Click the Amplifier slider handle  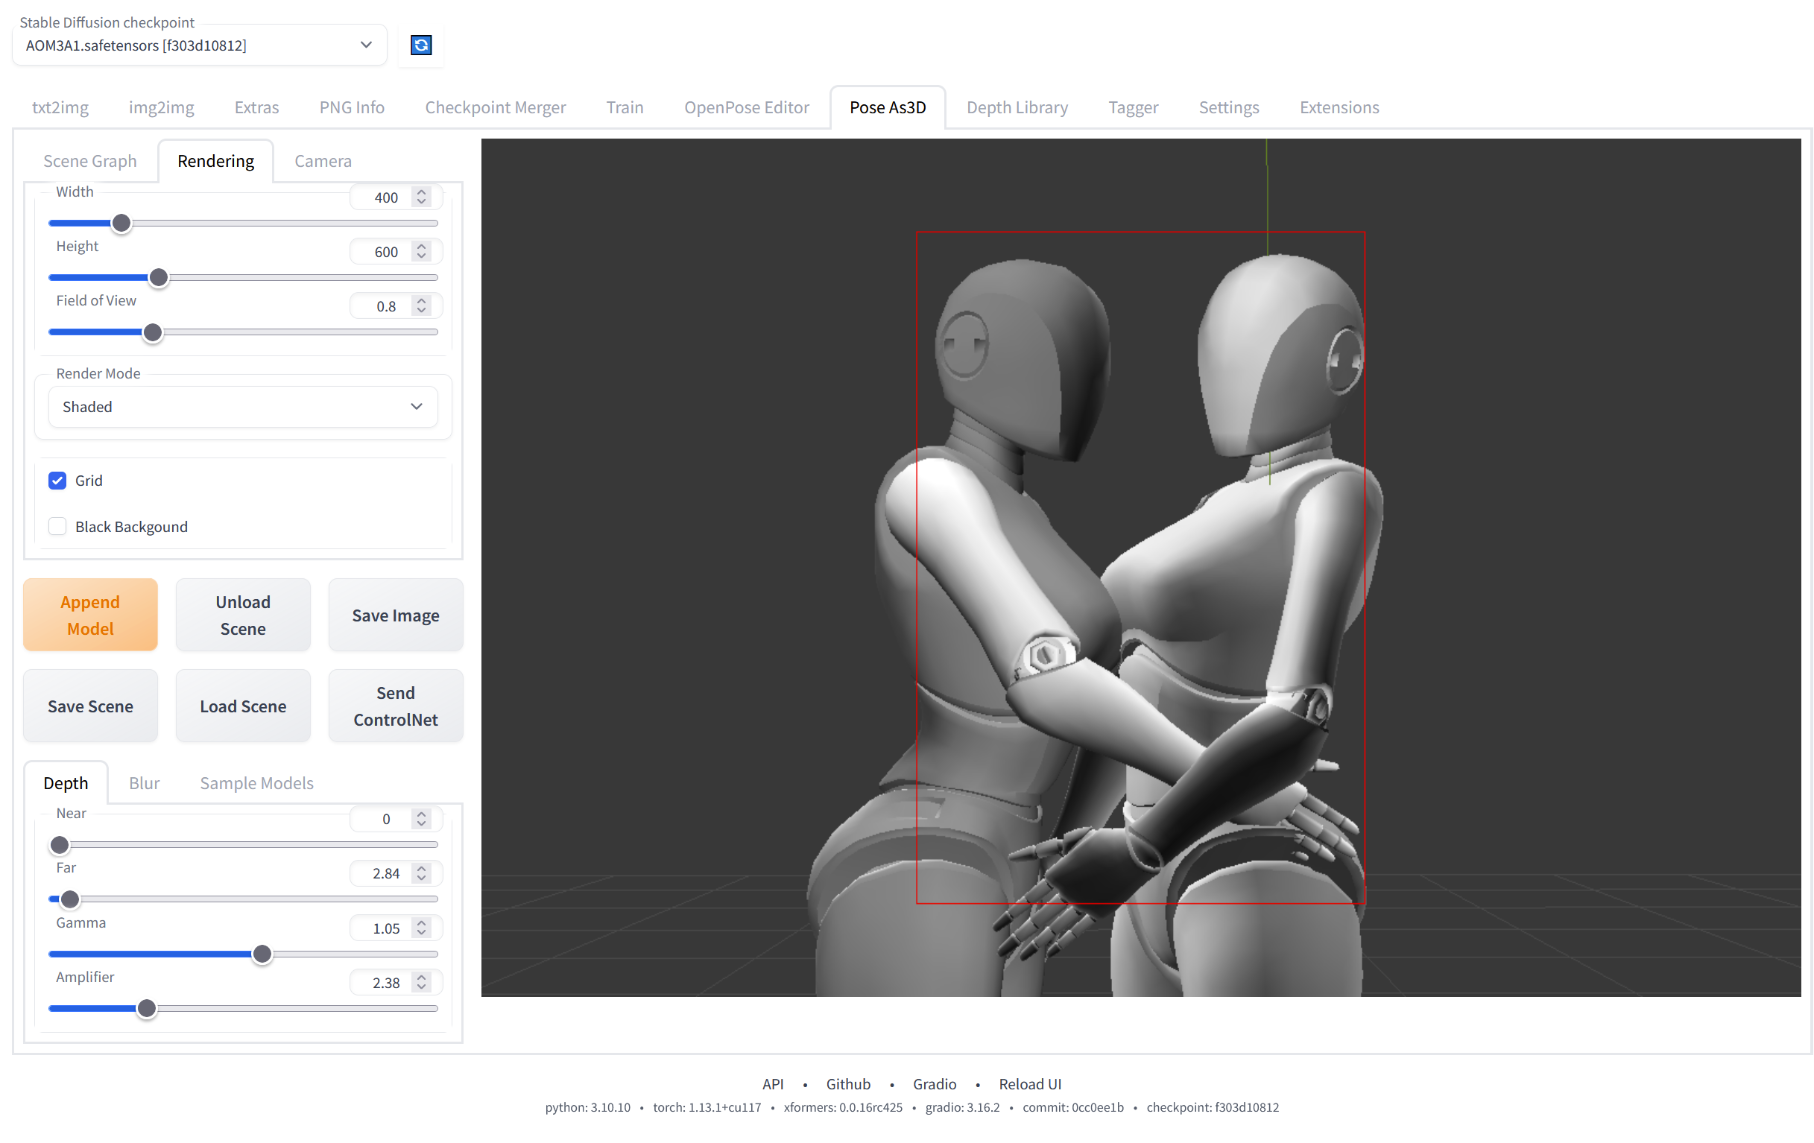pyautogui.click(x=147, y=1009)
